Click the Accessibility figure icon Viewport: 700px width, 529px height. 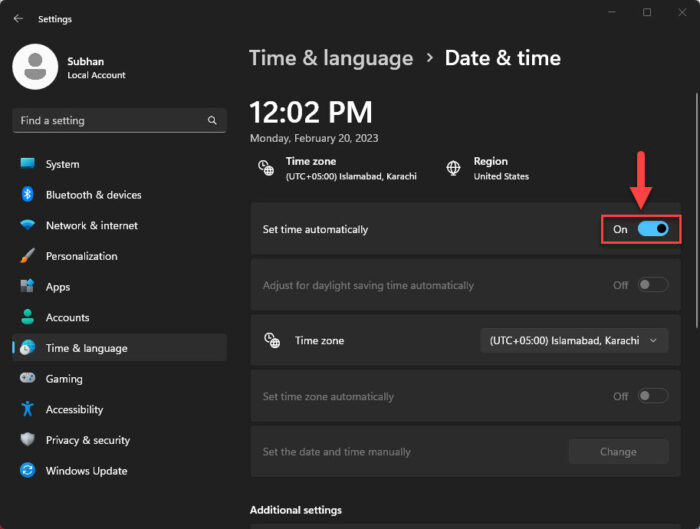(x=27, y=409)
